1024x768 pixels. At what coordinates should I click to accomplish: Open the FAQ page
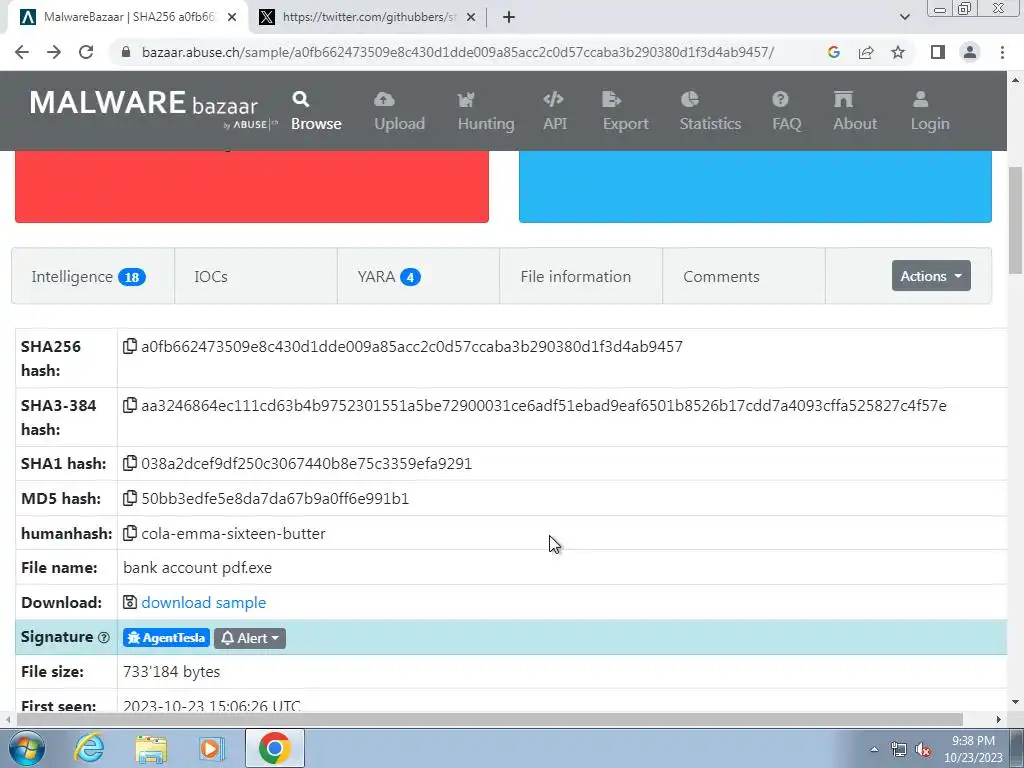point(786,111)
